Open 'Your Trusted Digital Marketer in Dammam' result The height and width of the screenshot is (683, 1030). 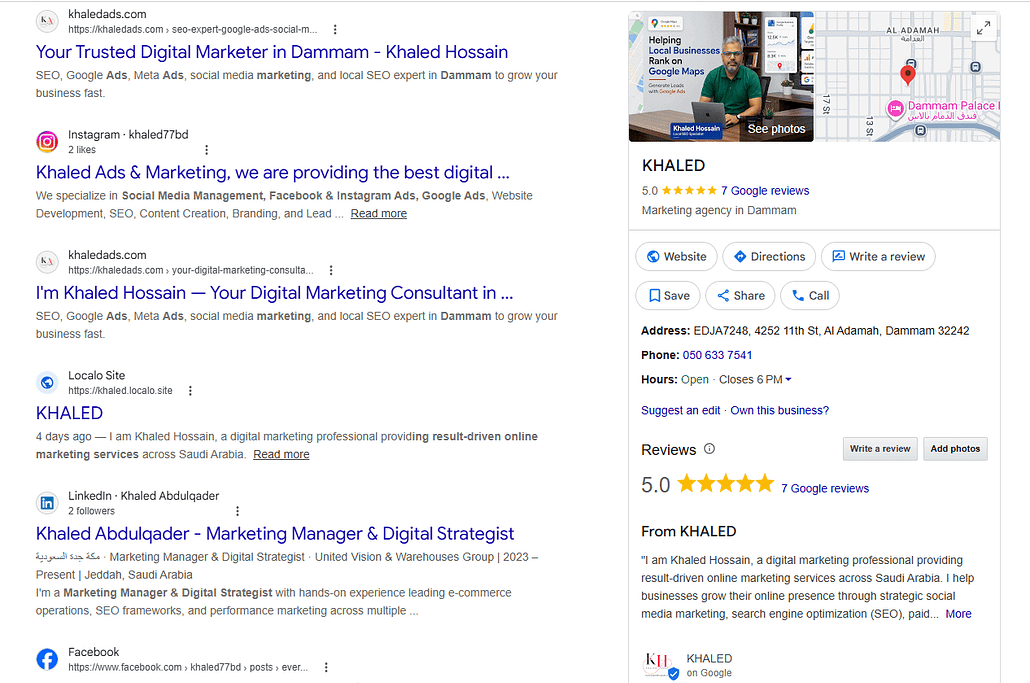pos(272,52)
